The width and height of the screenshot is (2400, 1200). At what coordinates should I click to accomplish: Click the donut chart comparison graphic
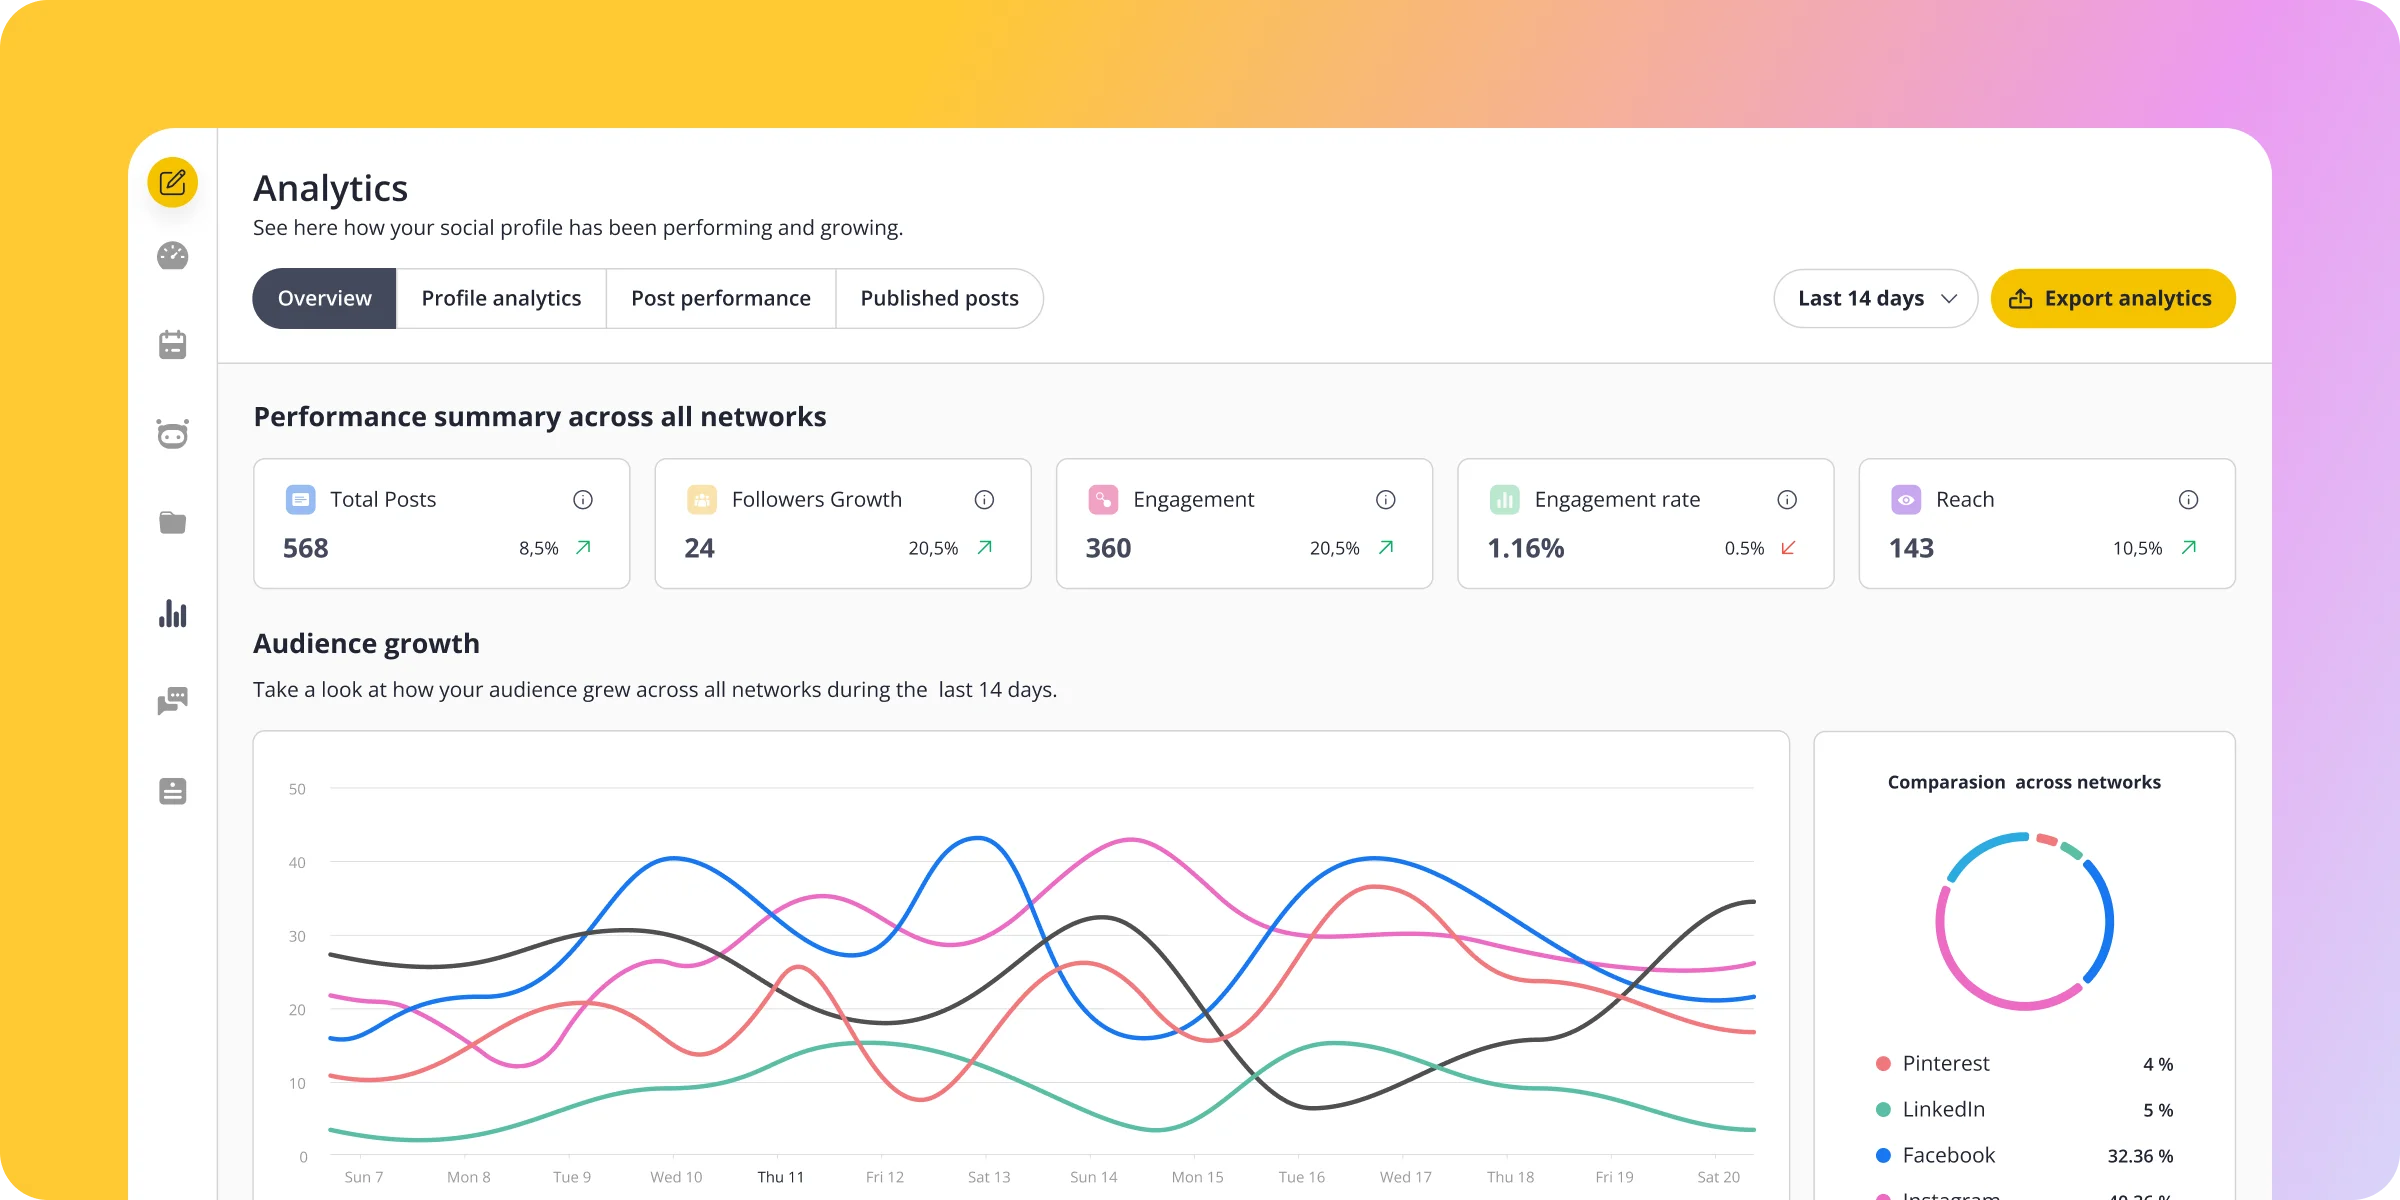tap(2024, 921)
